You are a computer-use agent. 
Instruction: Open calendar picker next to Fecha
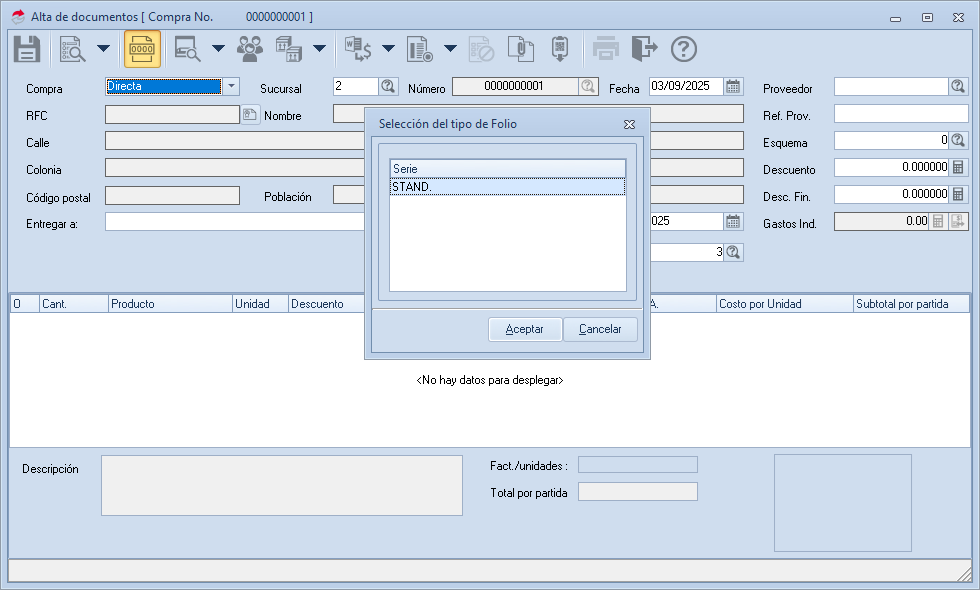point(733,86)
